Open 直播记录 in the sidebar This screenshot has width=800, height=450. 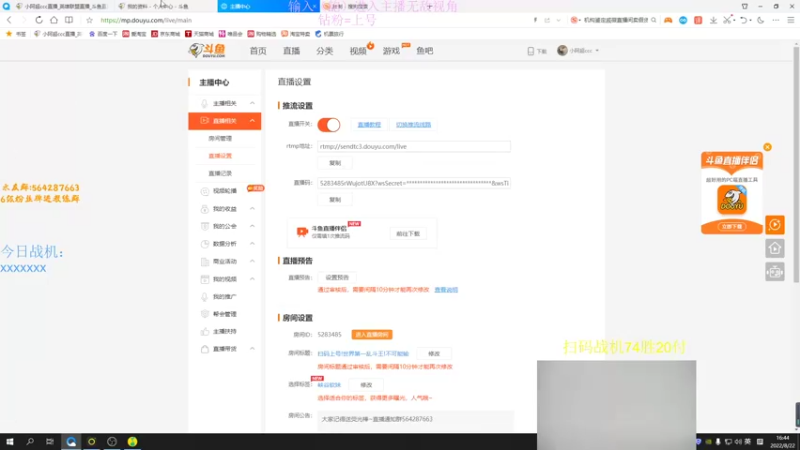220,173
